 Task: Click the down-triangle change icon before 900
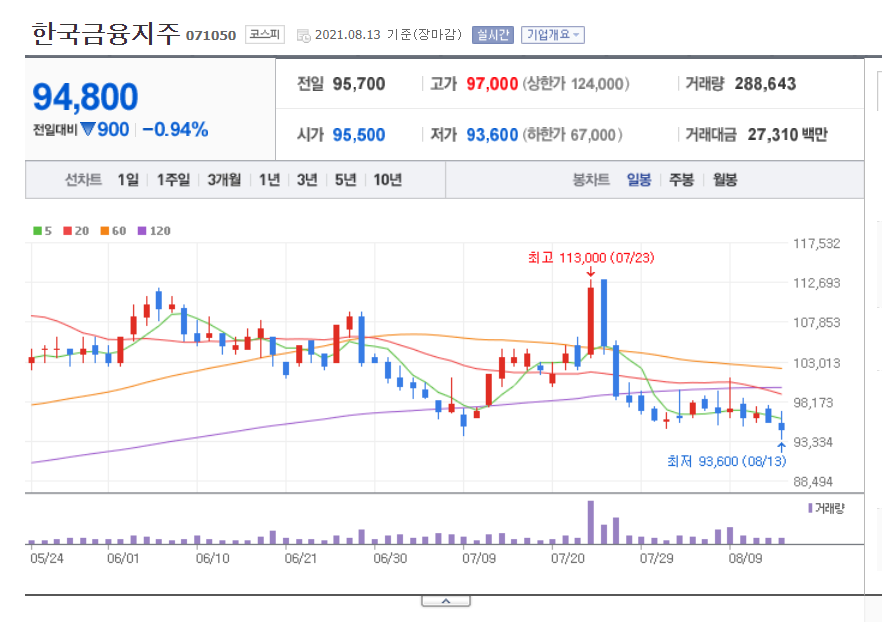[x=88, y=129]
